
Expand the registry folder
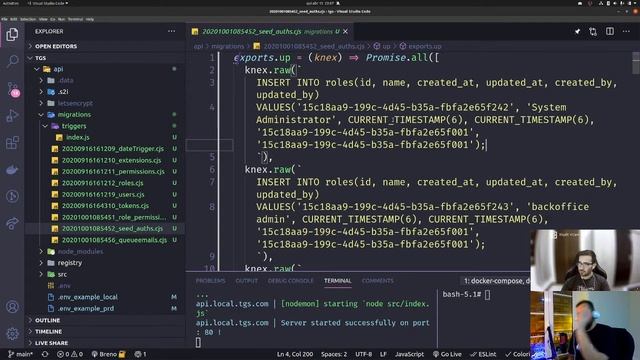[x=105, y=263]
